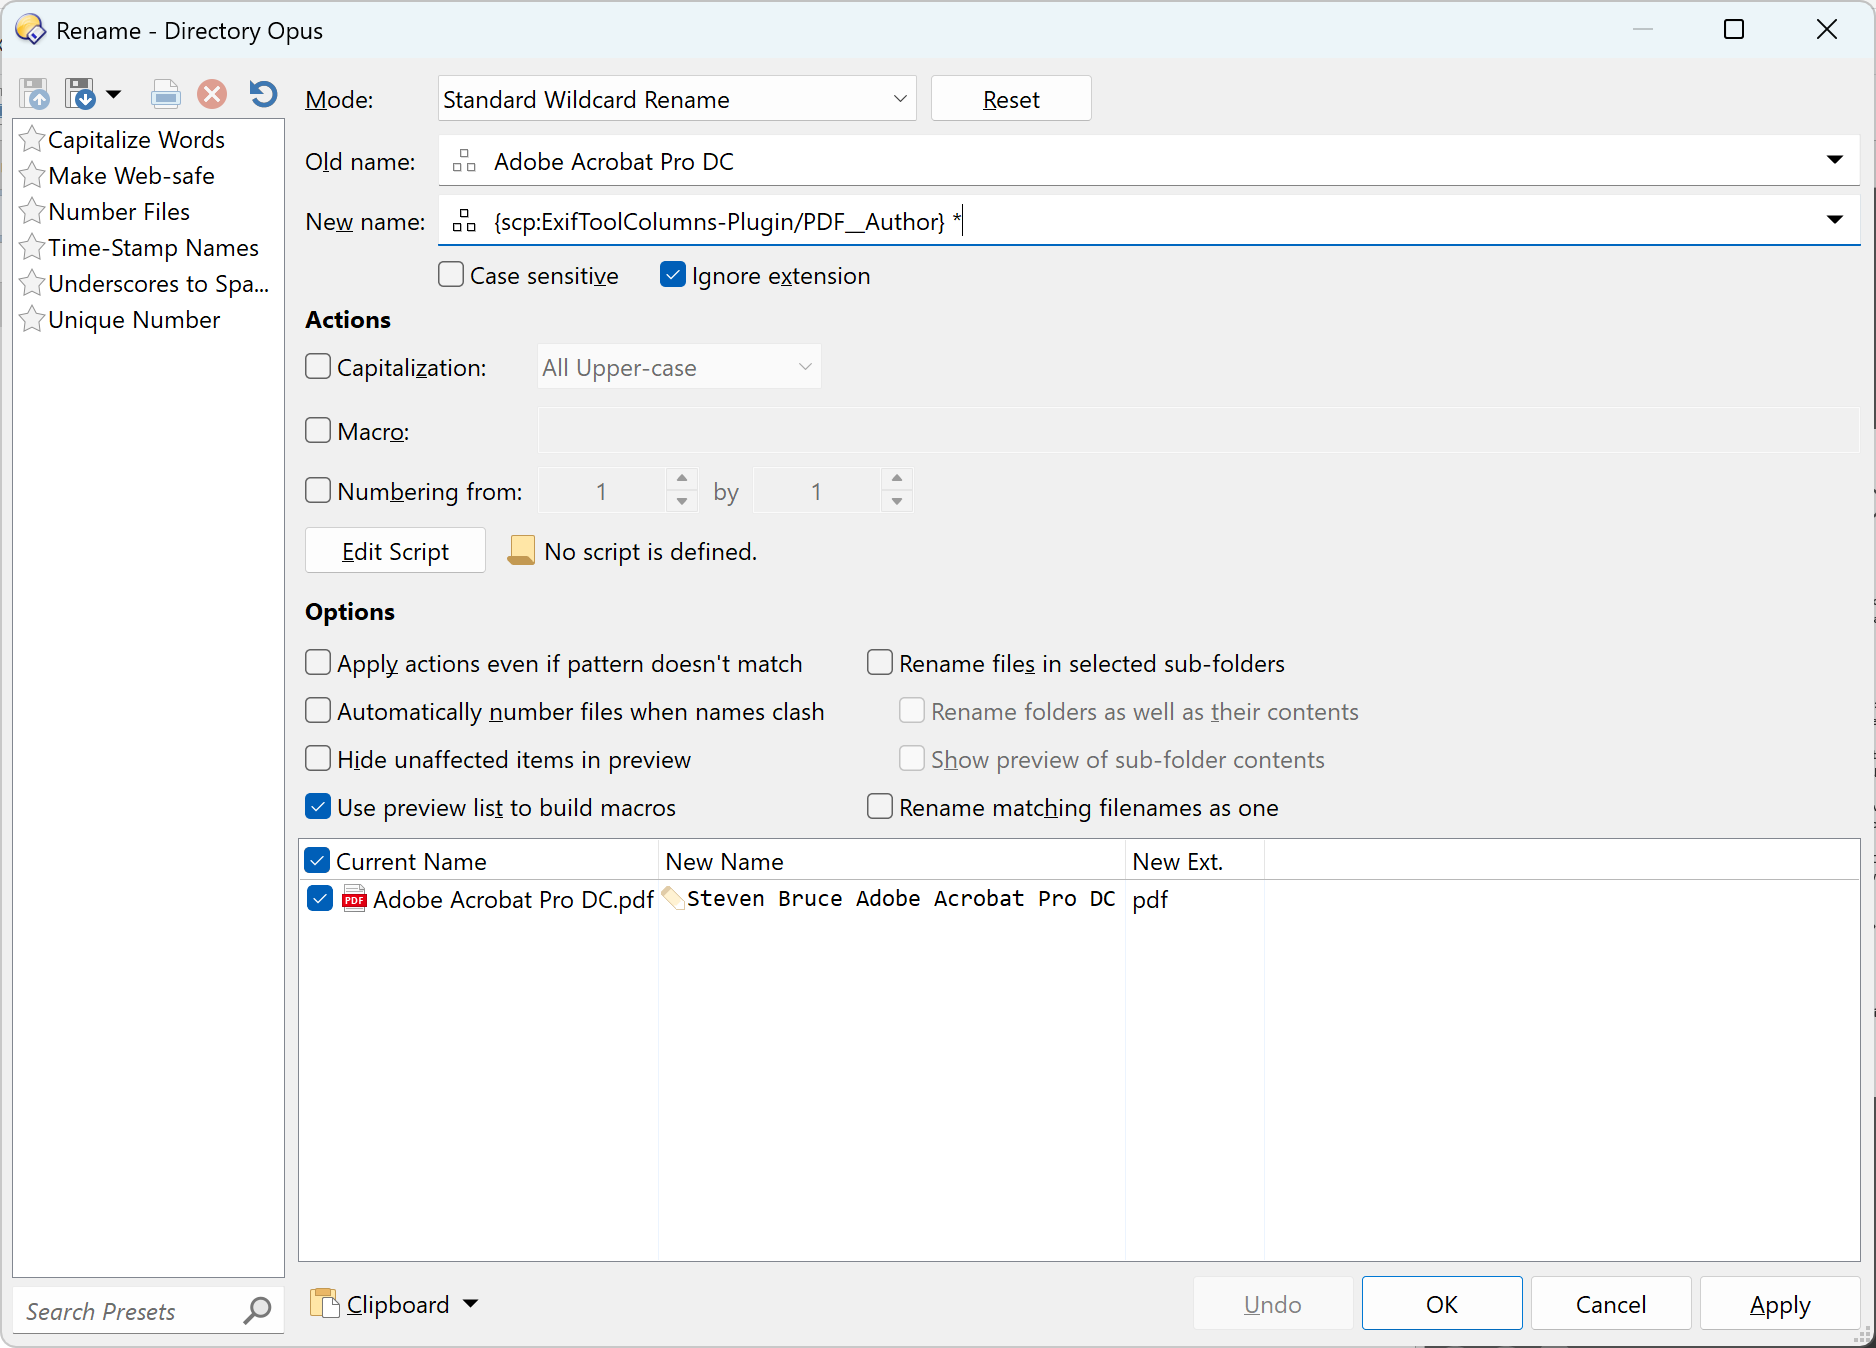Choose the Unique Number preset
Screen dimensions: 1876x1348
pyautogui.click(x=134, y=320)
